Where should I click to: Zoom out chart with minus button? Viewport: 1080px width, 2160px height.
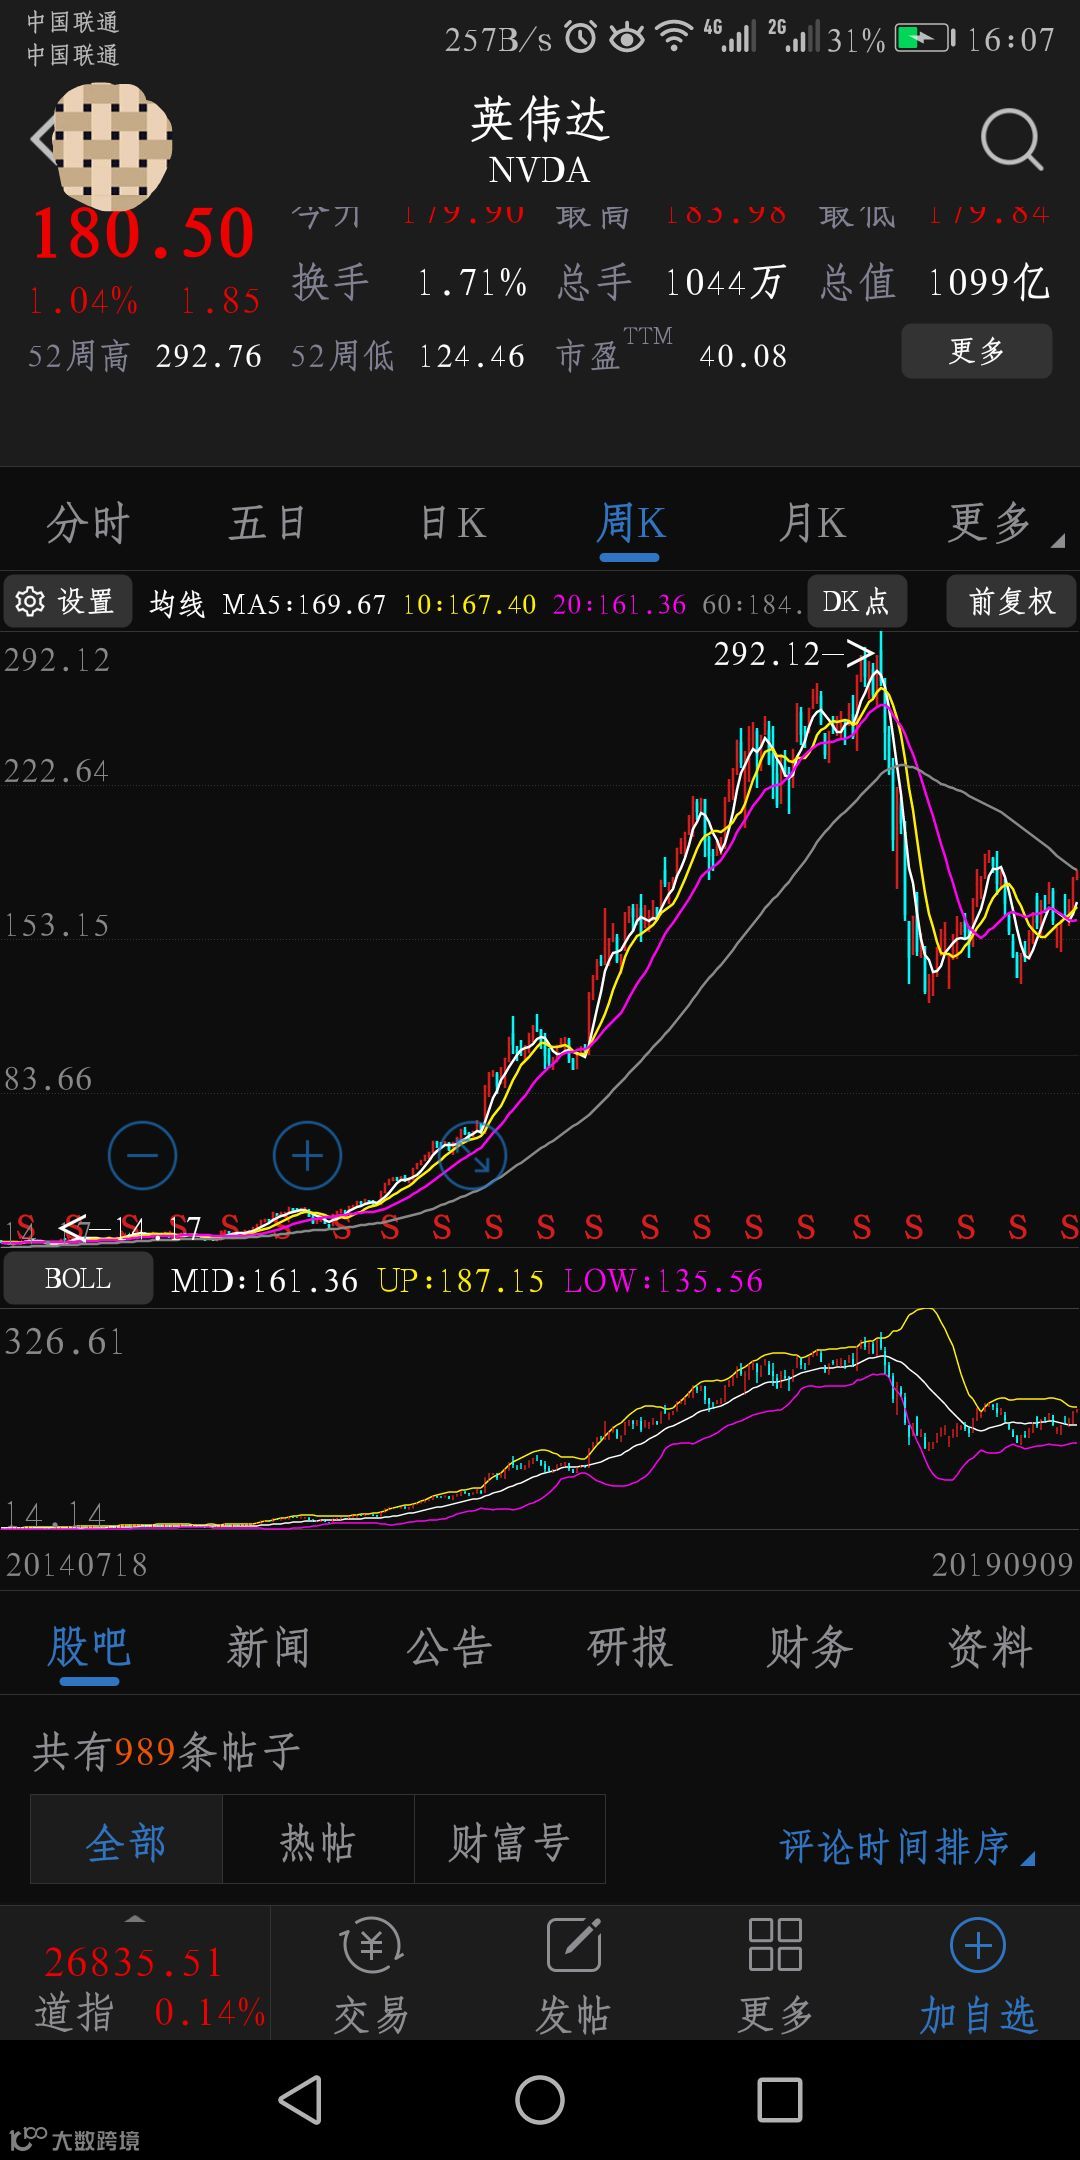(142, 1156)
